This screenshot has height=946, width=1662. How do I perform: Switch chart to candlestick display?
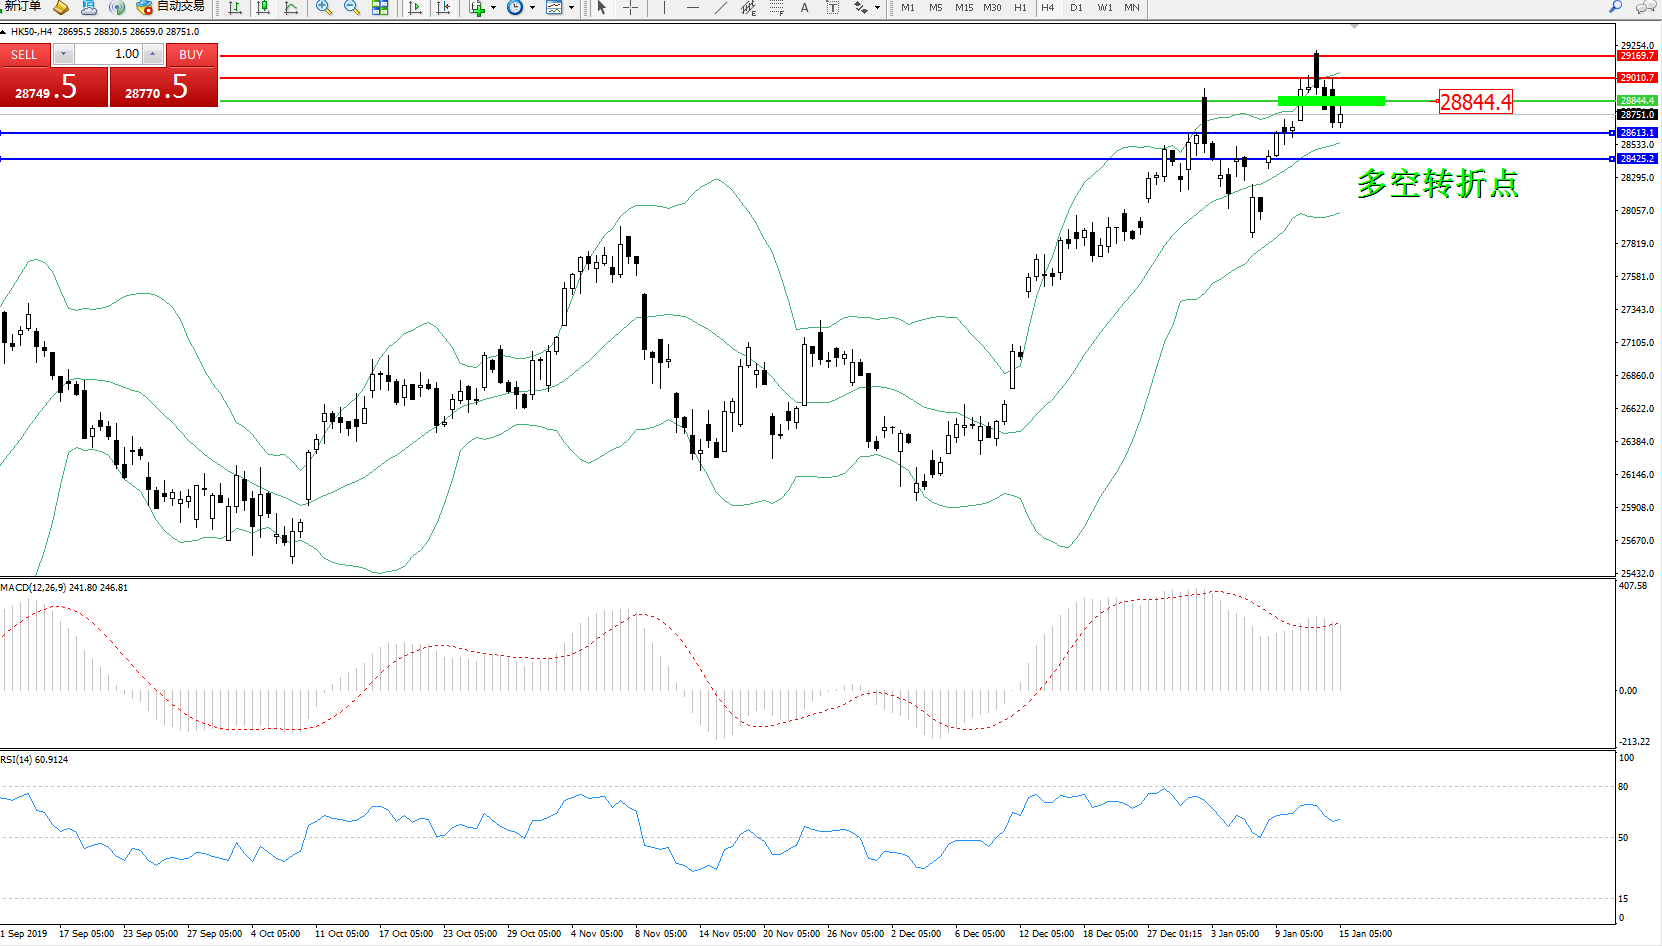[263, 8]
